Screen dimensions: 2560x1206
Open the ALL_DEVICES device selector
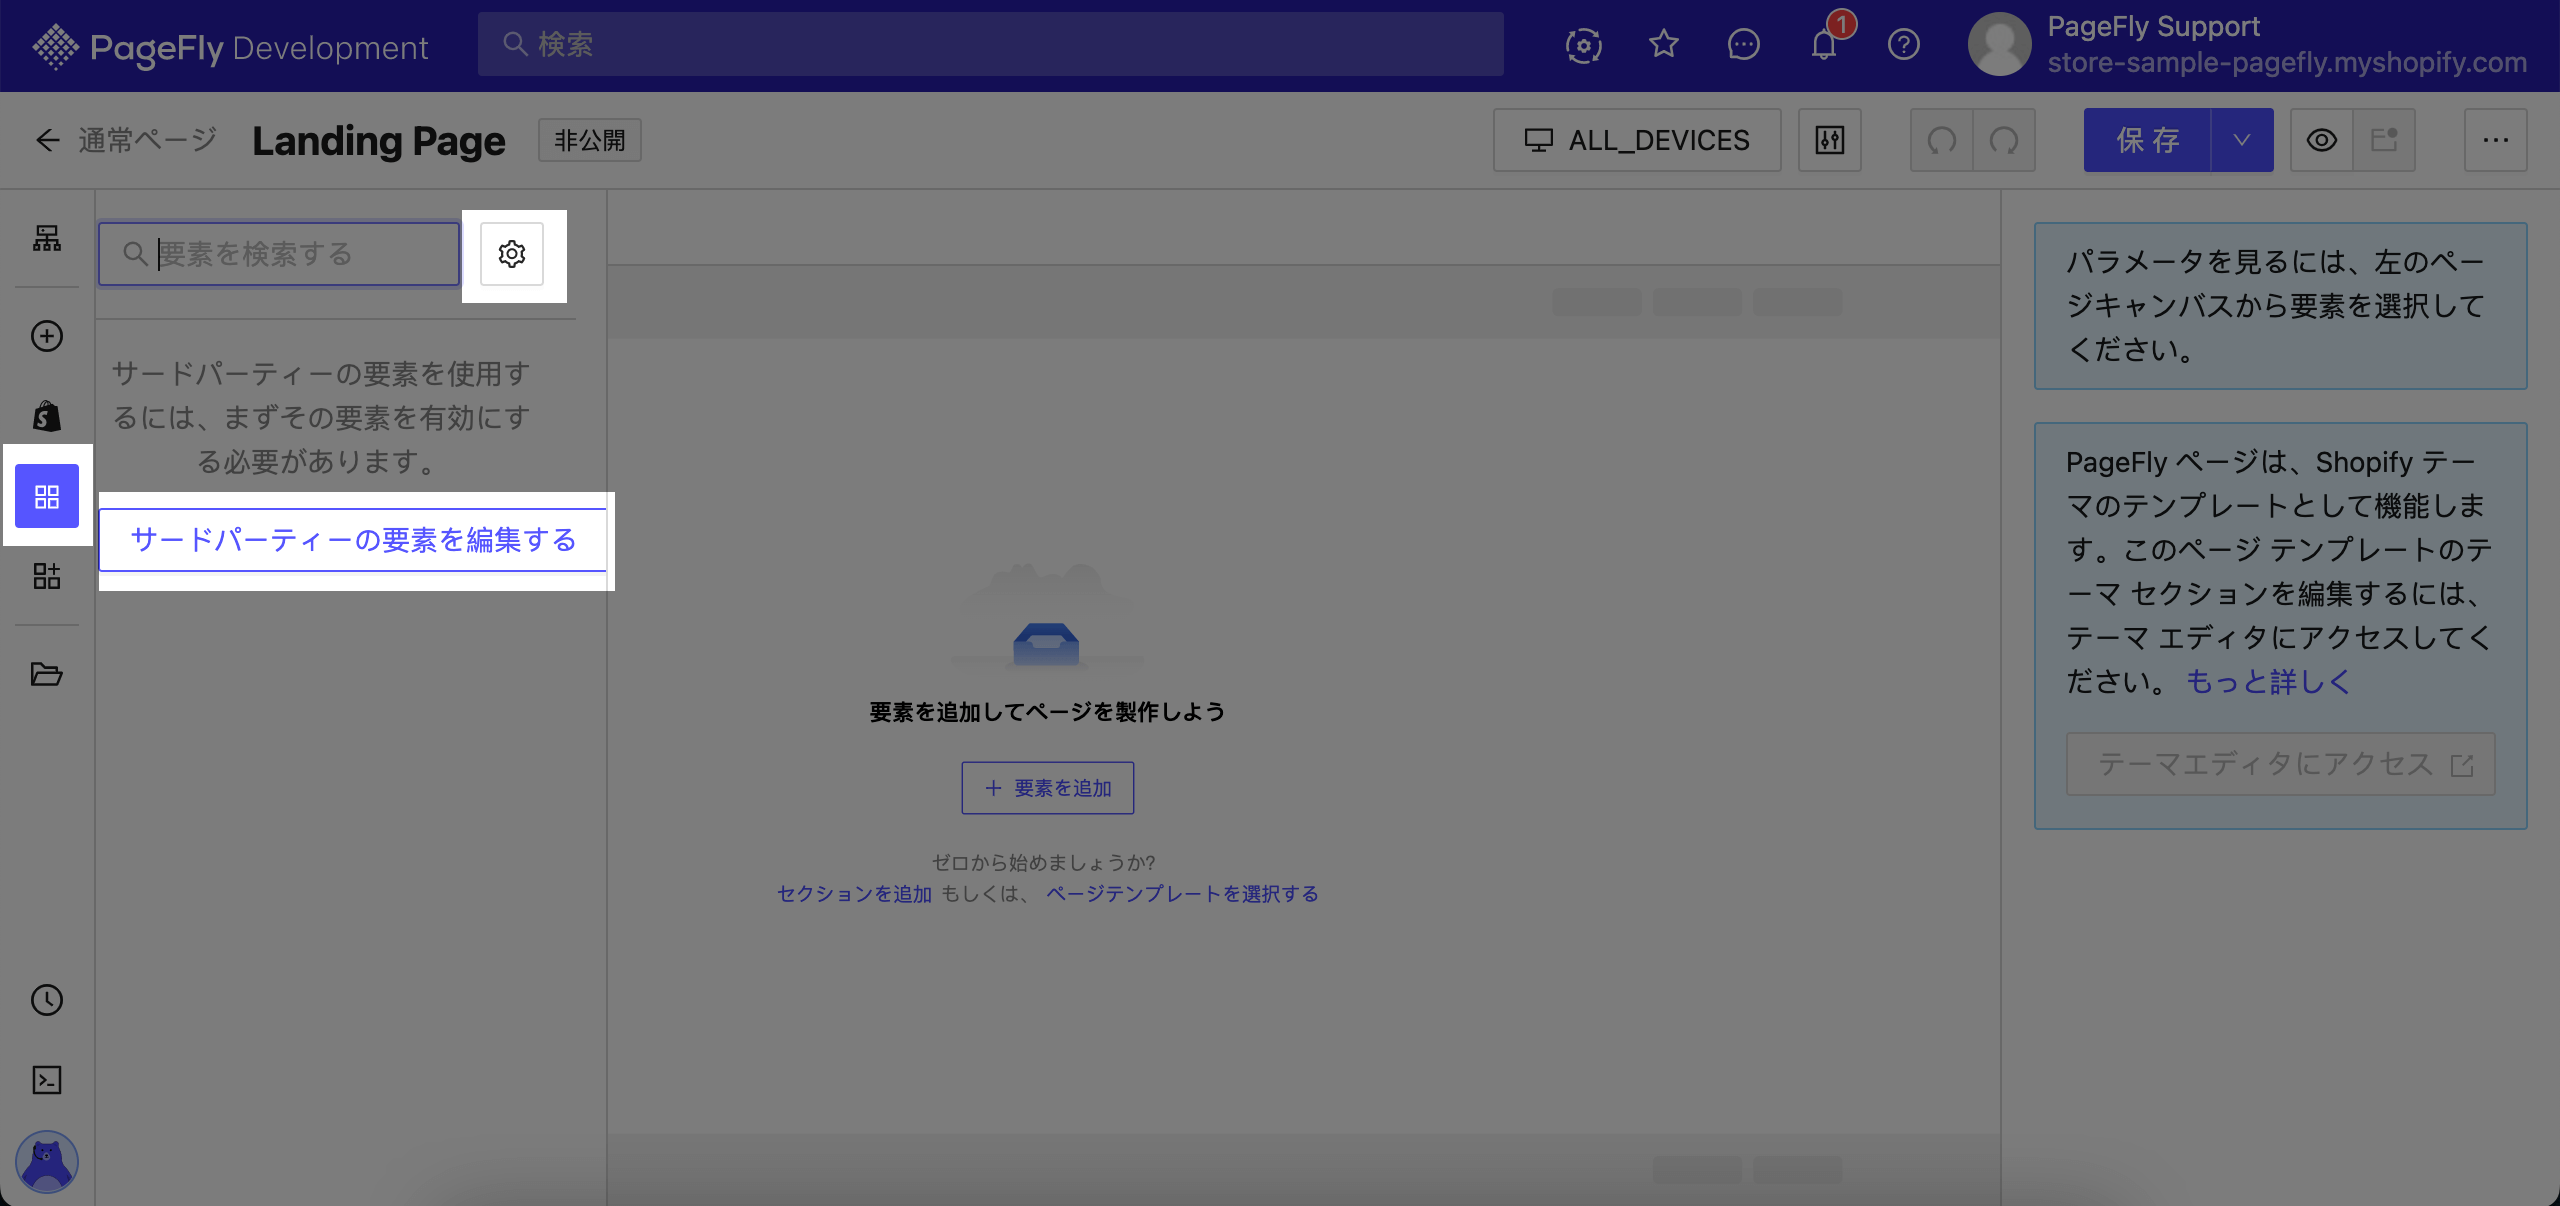1637,140
